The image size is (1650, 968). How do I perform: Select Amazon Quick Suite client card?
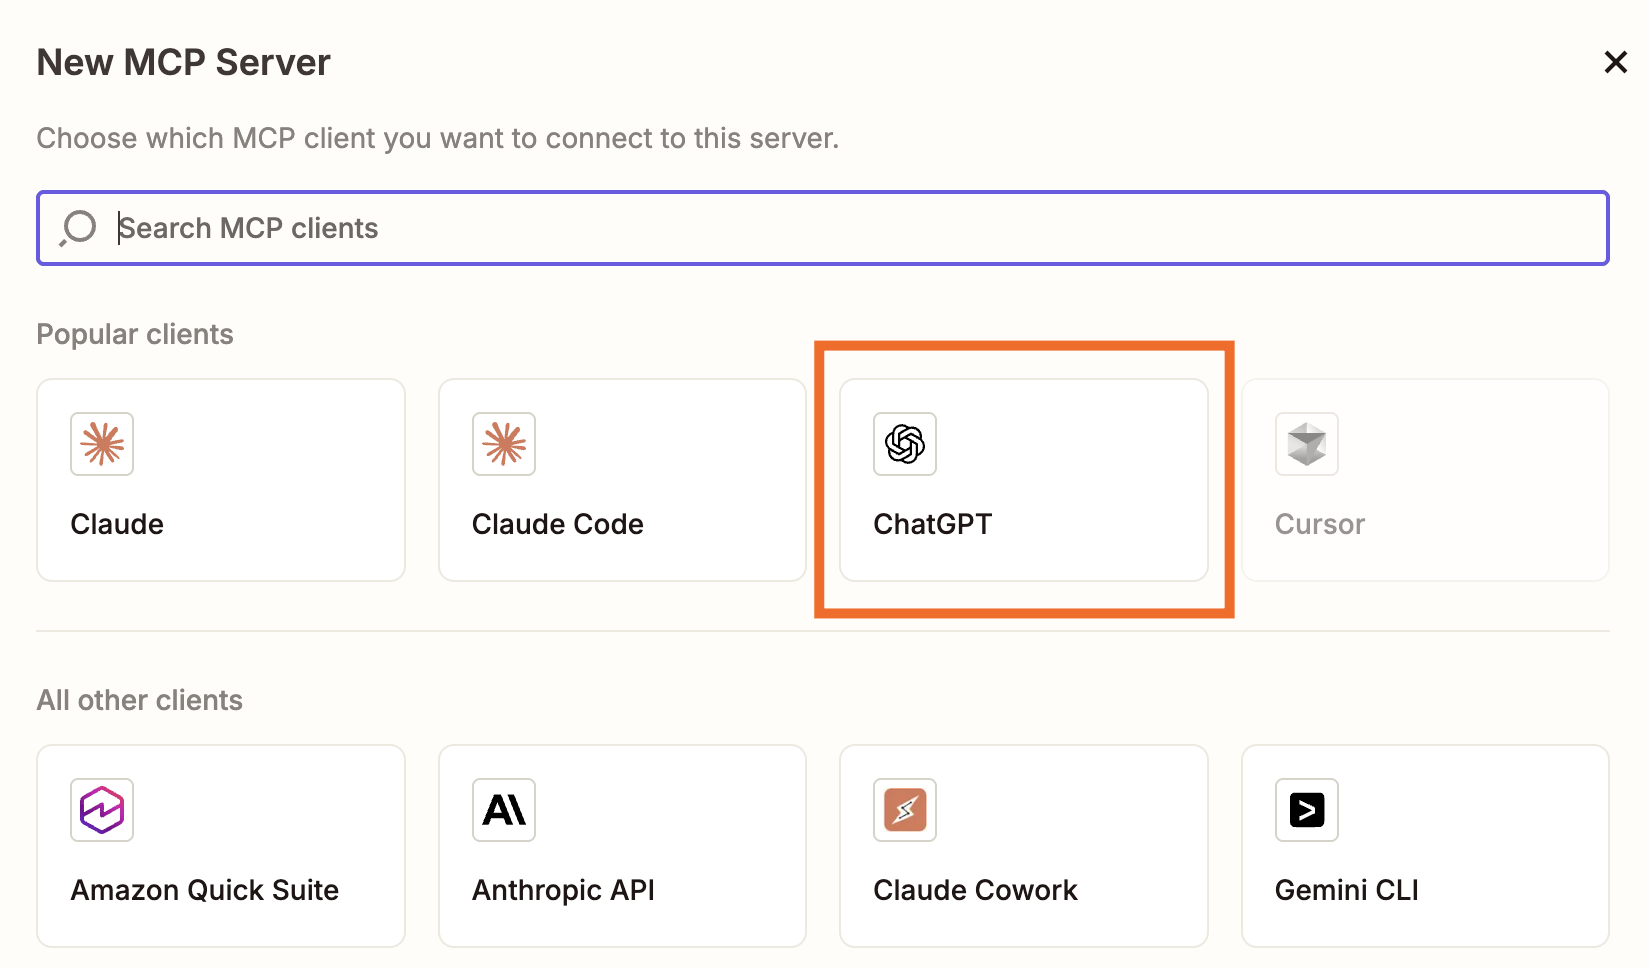click(x=220, y=846)
